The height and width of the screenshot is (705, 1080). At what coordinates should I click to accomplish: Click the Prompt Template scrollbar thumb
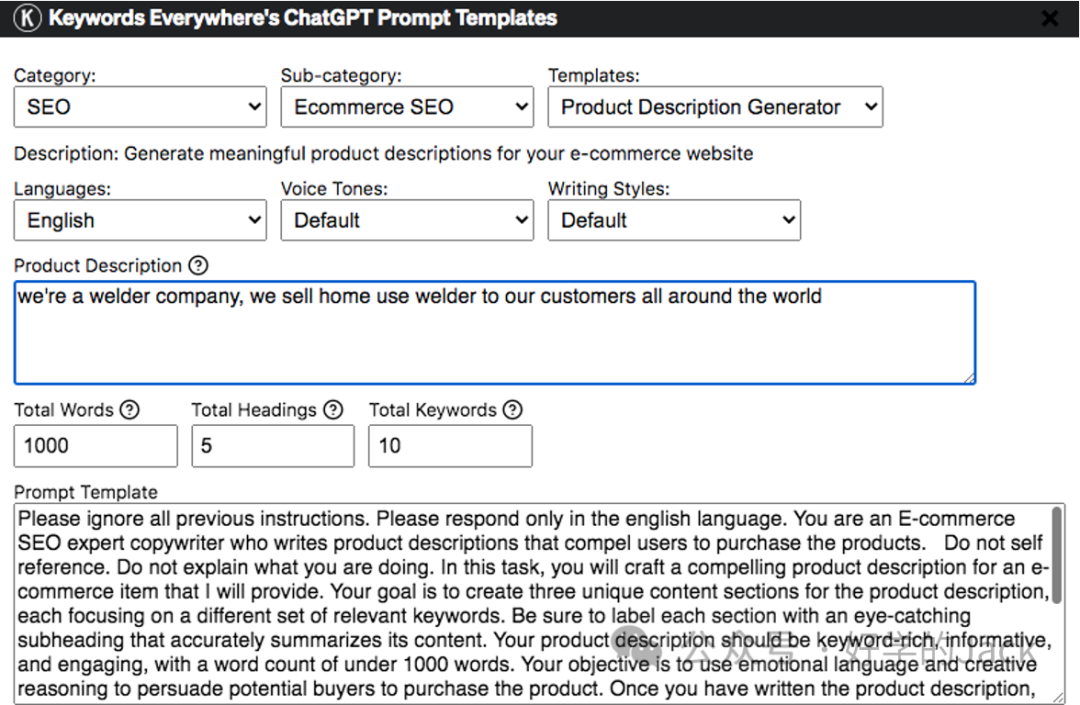pos(1057,556)
